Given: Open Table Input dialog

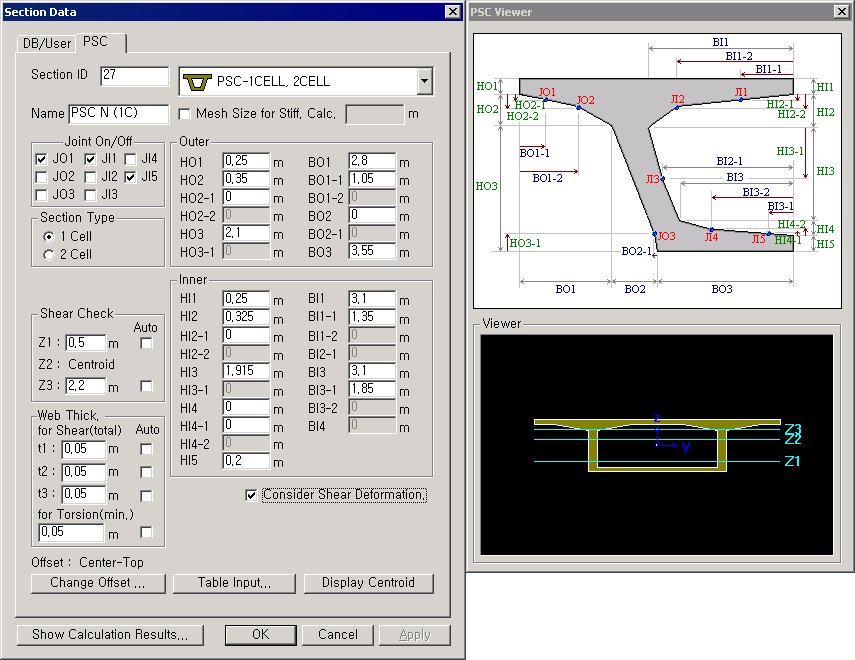Looking at the screenshot, I should (x=234, y=583).
